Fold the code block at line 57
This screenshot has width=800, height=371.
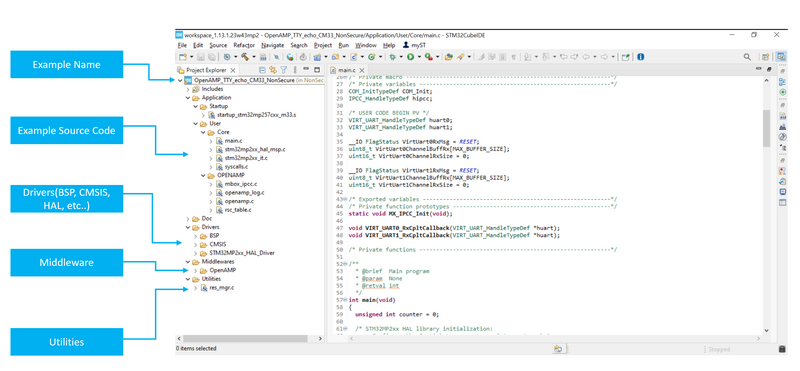345,300
